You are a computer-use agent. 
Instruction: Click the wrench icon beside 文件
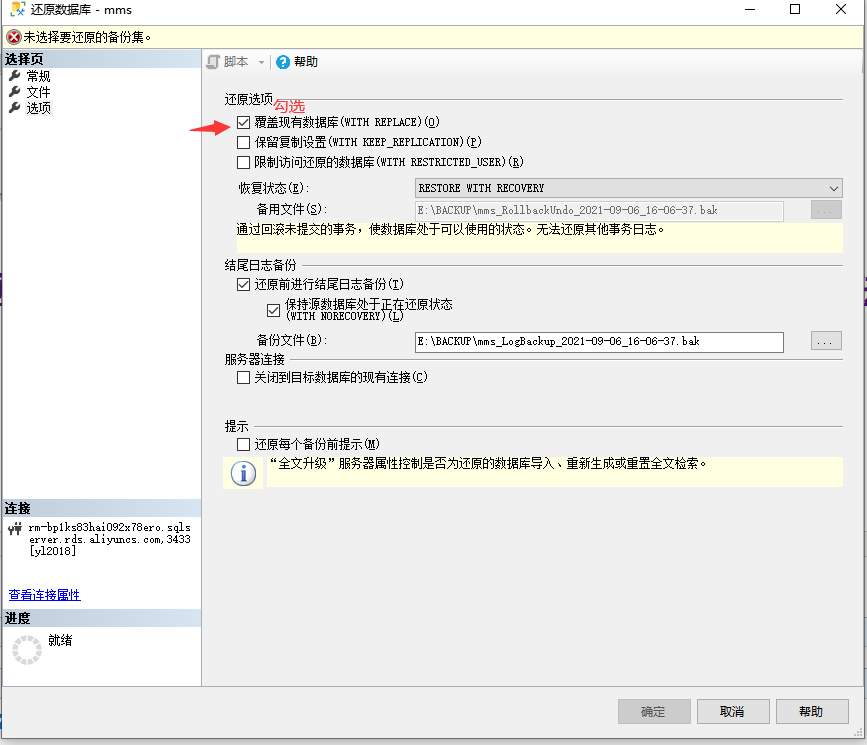[15, 92]
